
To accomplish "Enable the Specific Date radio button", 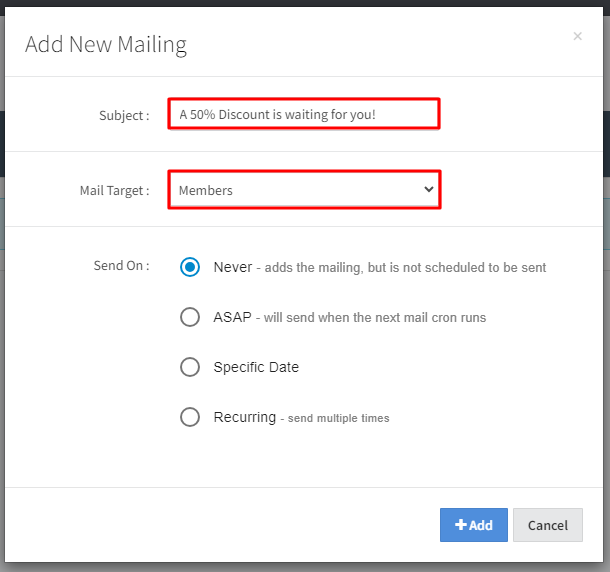I will 190,367.
